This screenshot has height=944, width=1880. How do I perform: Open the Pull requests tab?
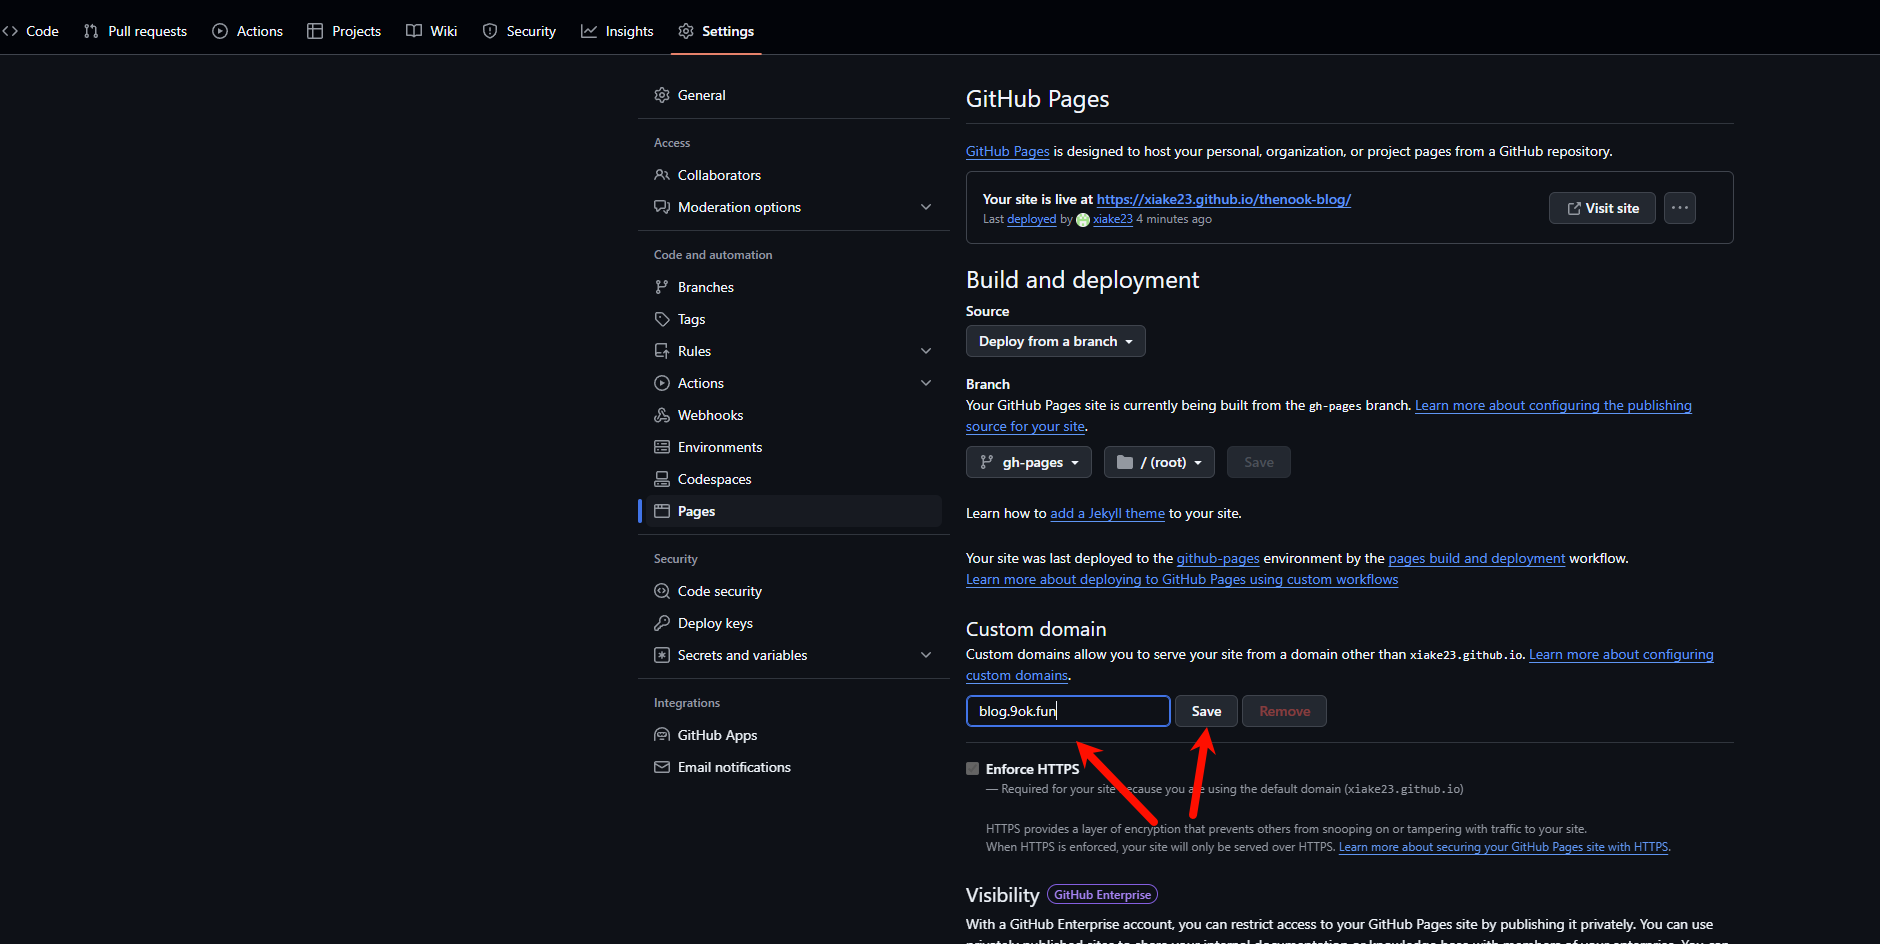coord(136,31)
